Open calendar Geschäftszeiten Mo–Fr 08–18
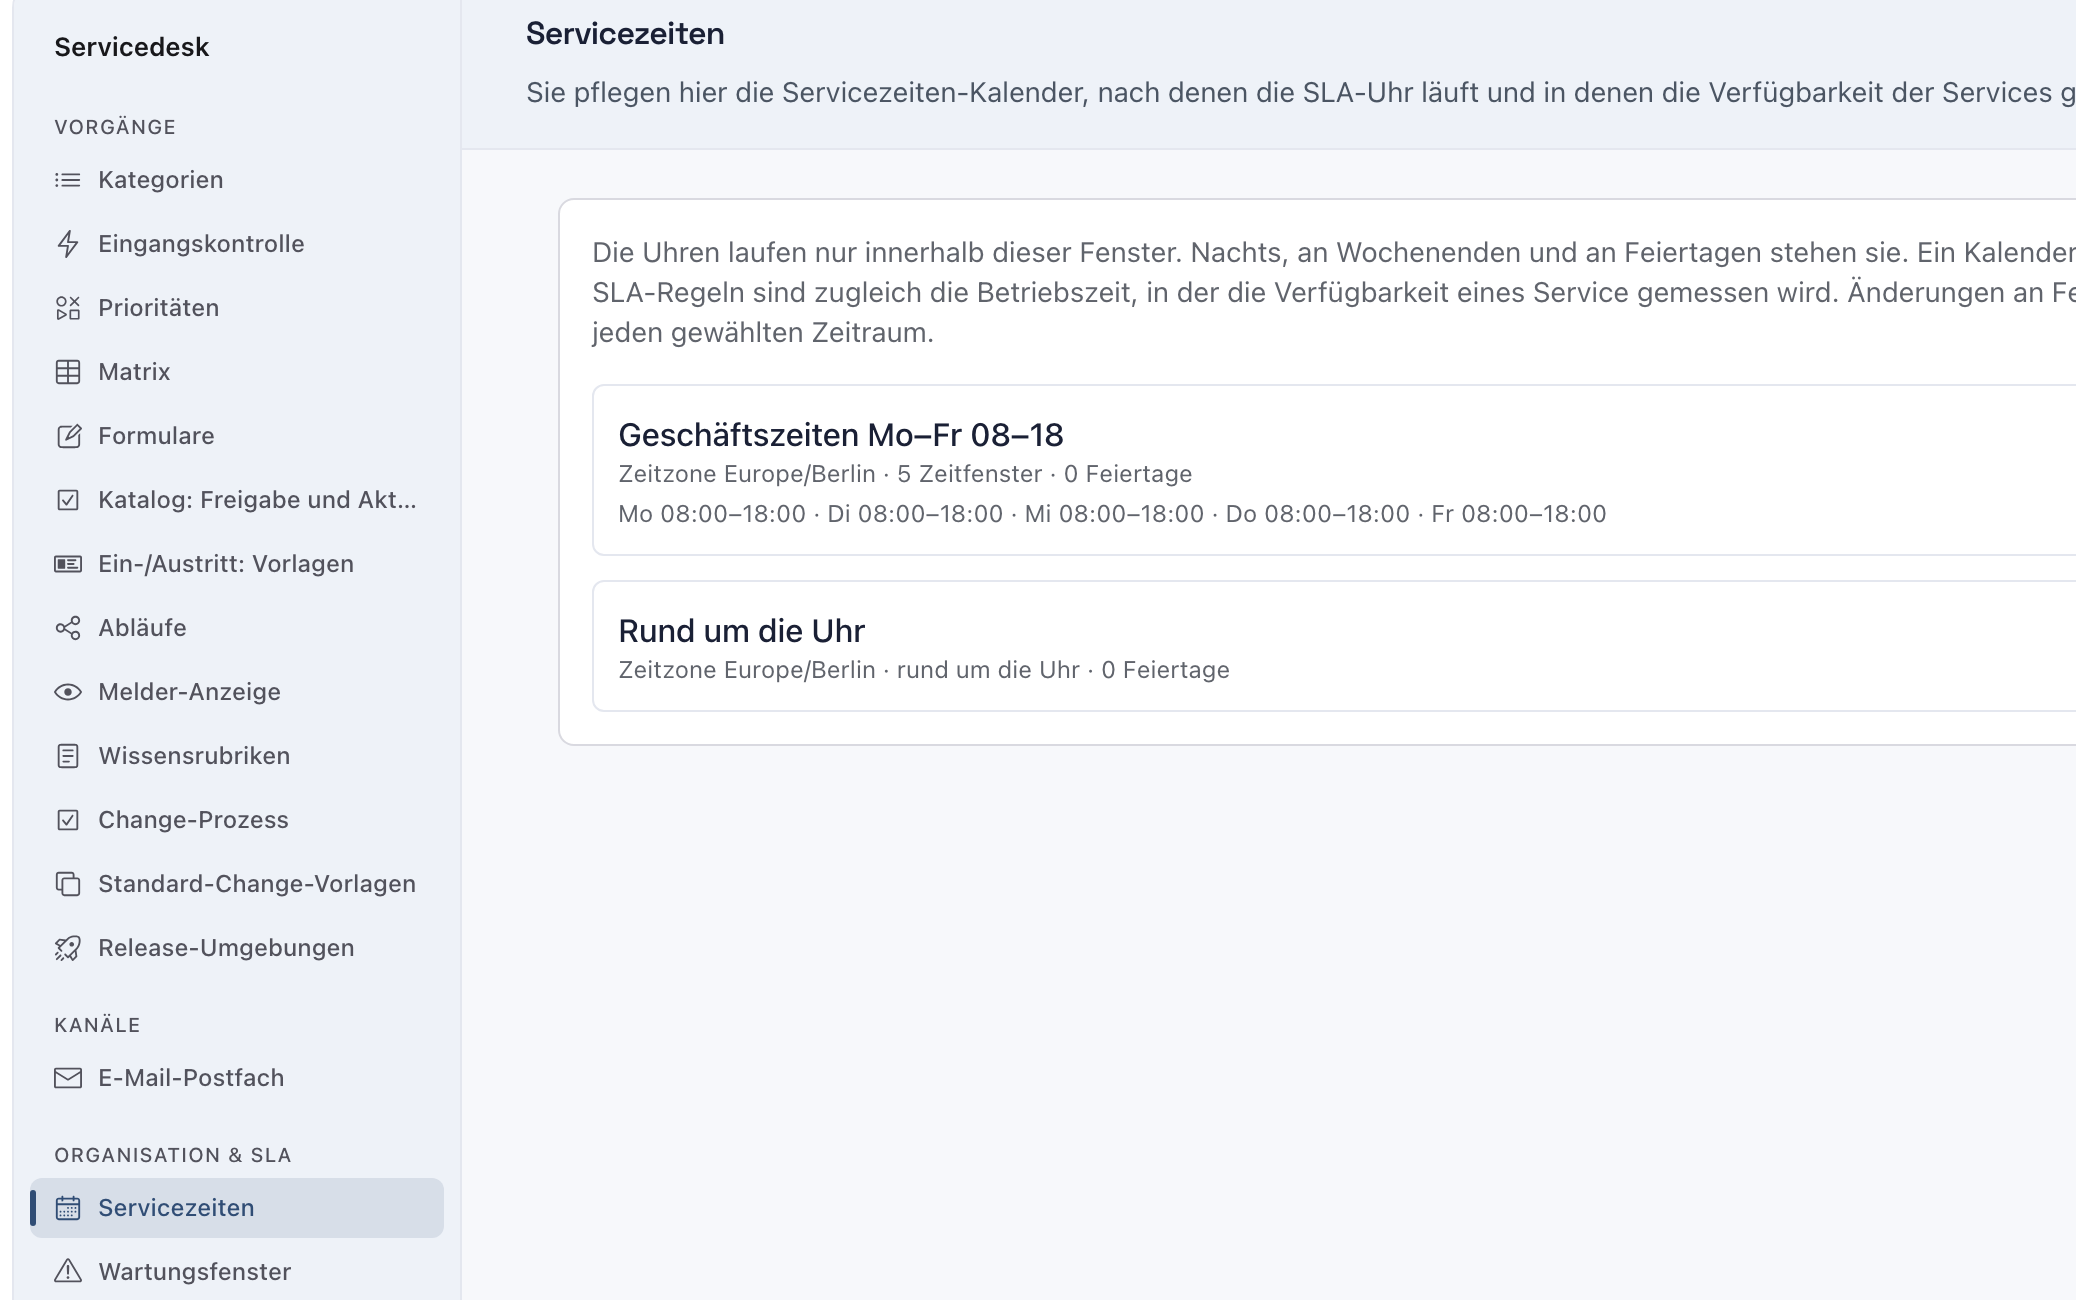This screenshot has height=1300, width=2076. (1334, 470)
